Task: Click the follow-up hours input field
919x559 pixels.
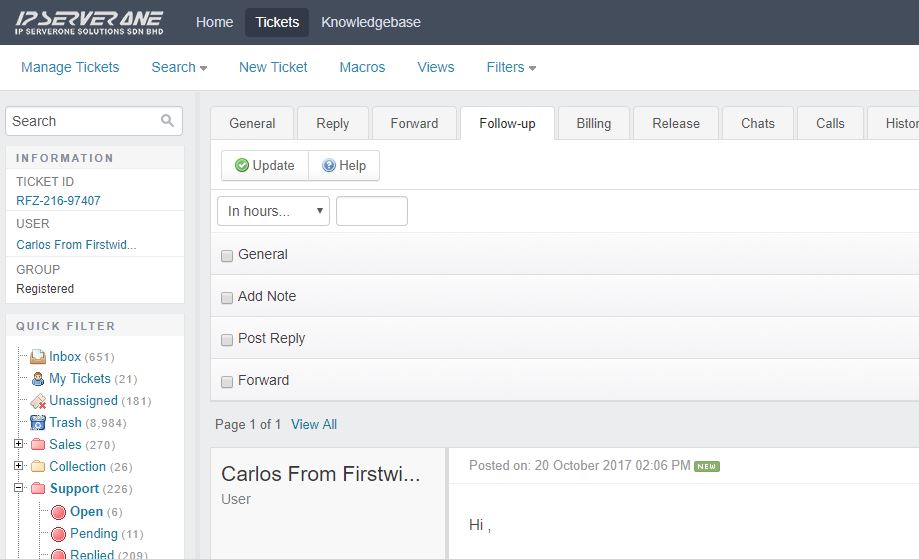Action: point(371,211)
